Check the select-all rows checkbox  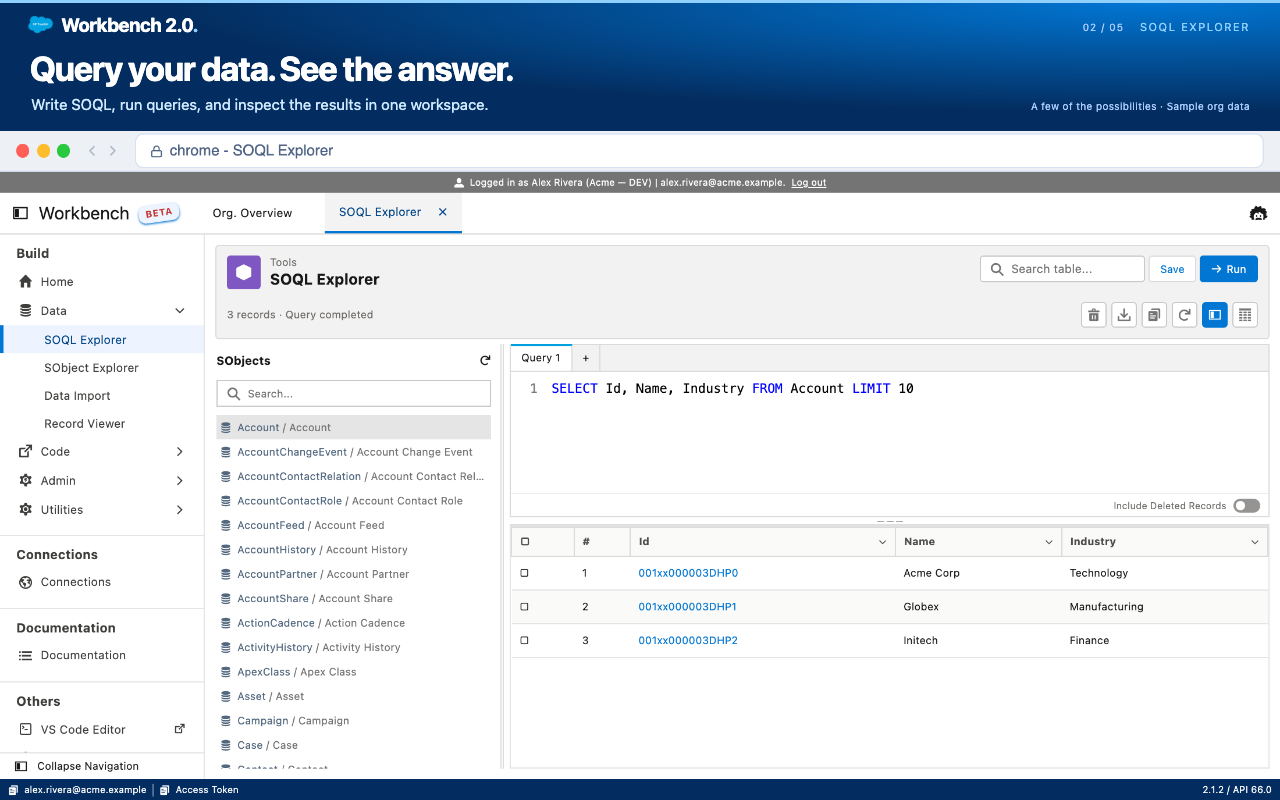click(525, 542)
